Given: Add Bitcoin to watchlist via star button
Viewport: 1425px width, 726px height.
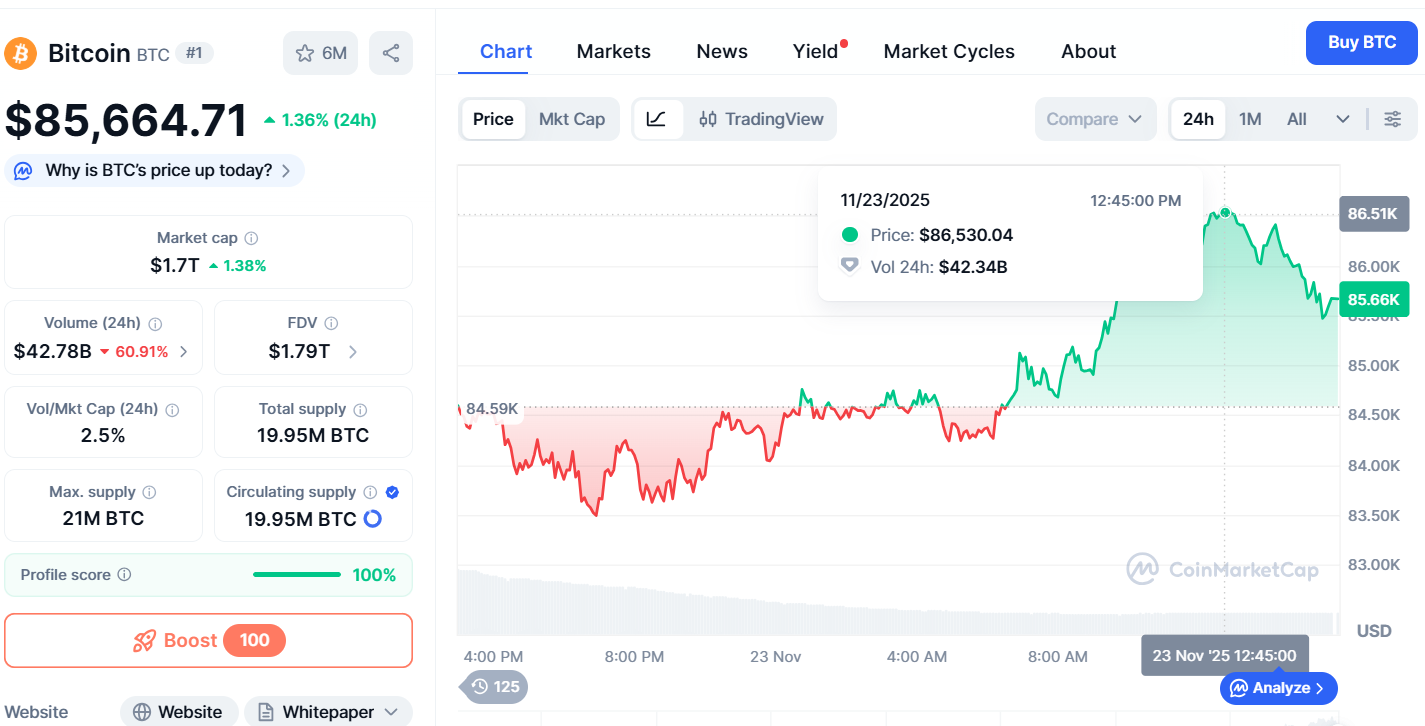Looking at the screenshot, I should 320,53.
